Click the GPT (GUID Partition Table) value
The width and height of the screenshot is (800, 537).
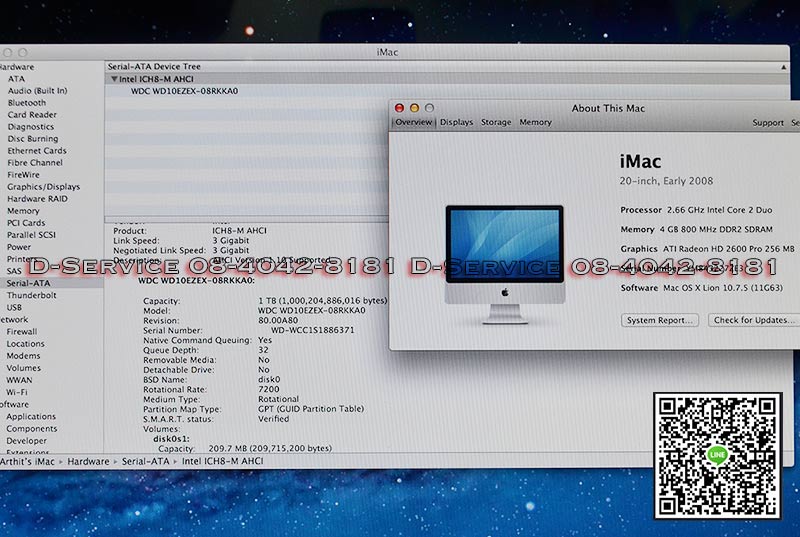(311, 409)
